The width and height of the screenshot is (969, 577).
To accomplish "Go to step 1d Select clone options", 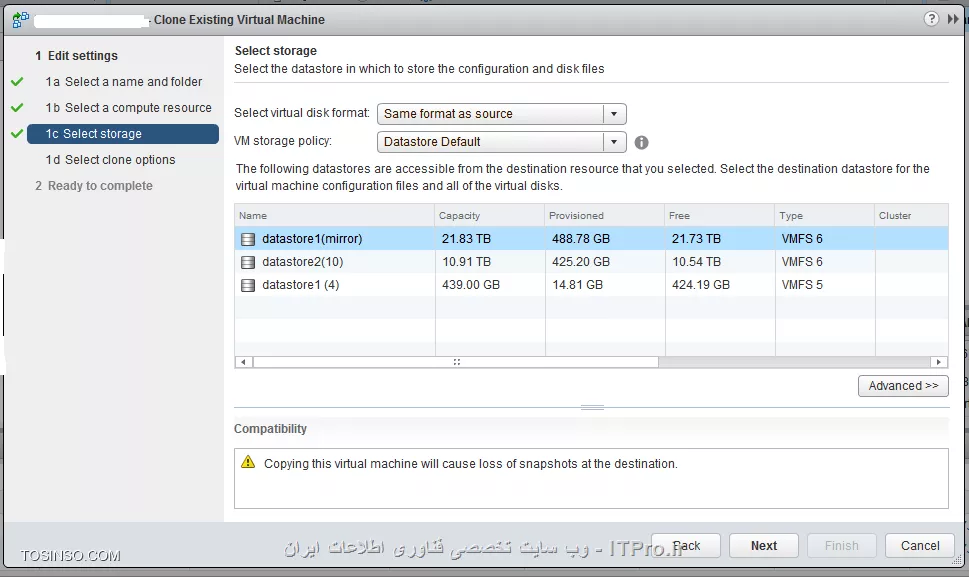I will [x=110, y=159].
